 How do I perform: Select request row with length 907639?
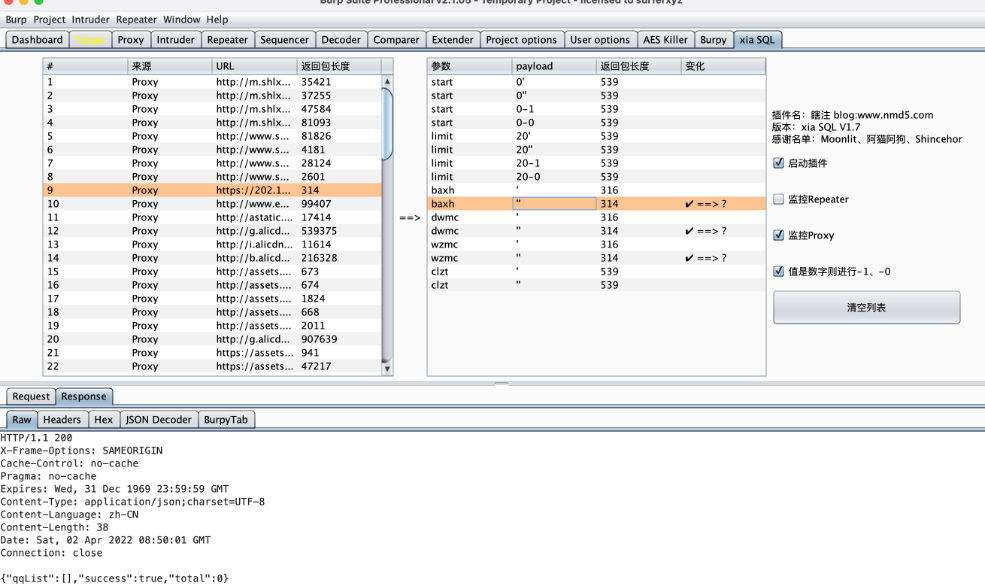point(212,339)
